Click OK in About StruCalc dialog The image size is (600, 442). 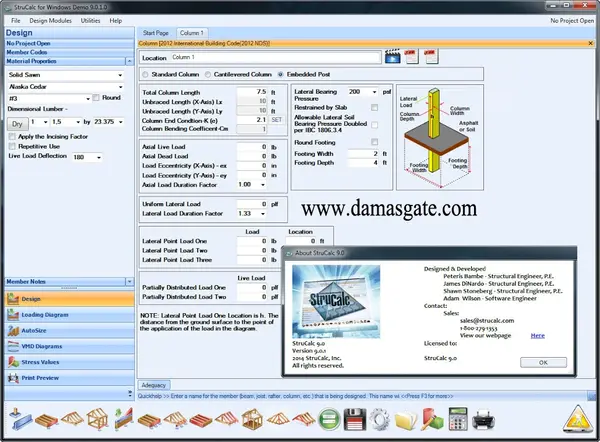point(543,362)
